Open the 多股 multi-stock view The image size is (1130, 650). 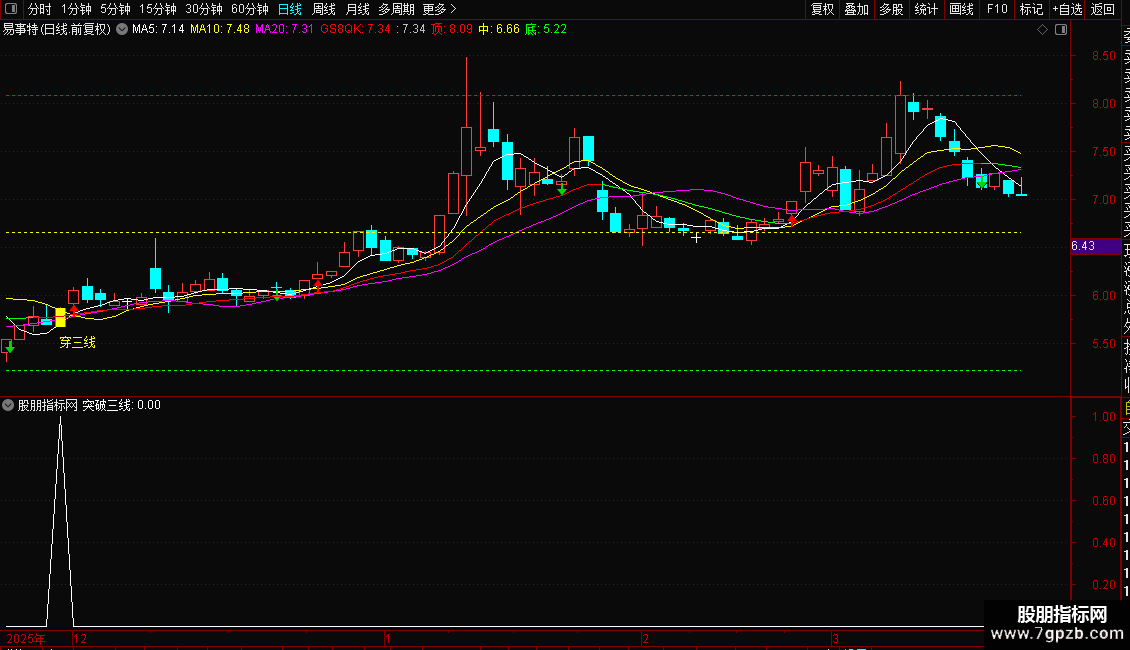[891, 9]
